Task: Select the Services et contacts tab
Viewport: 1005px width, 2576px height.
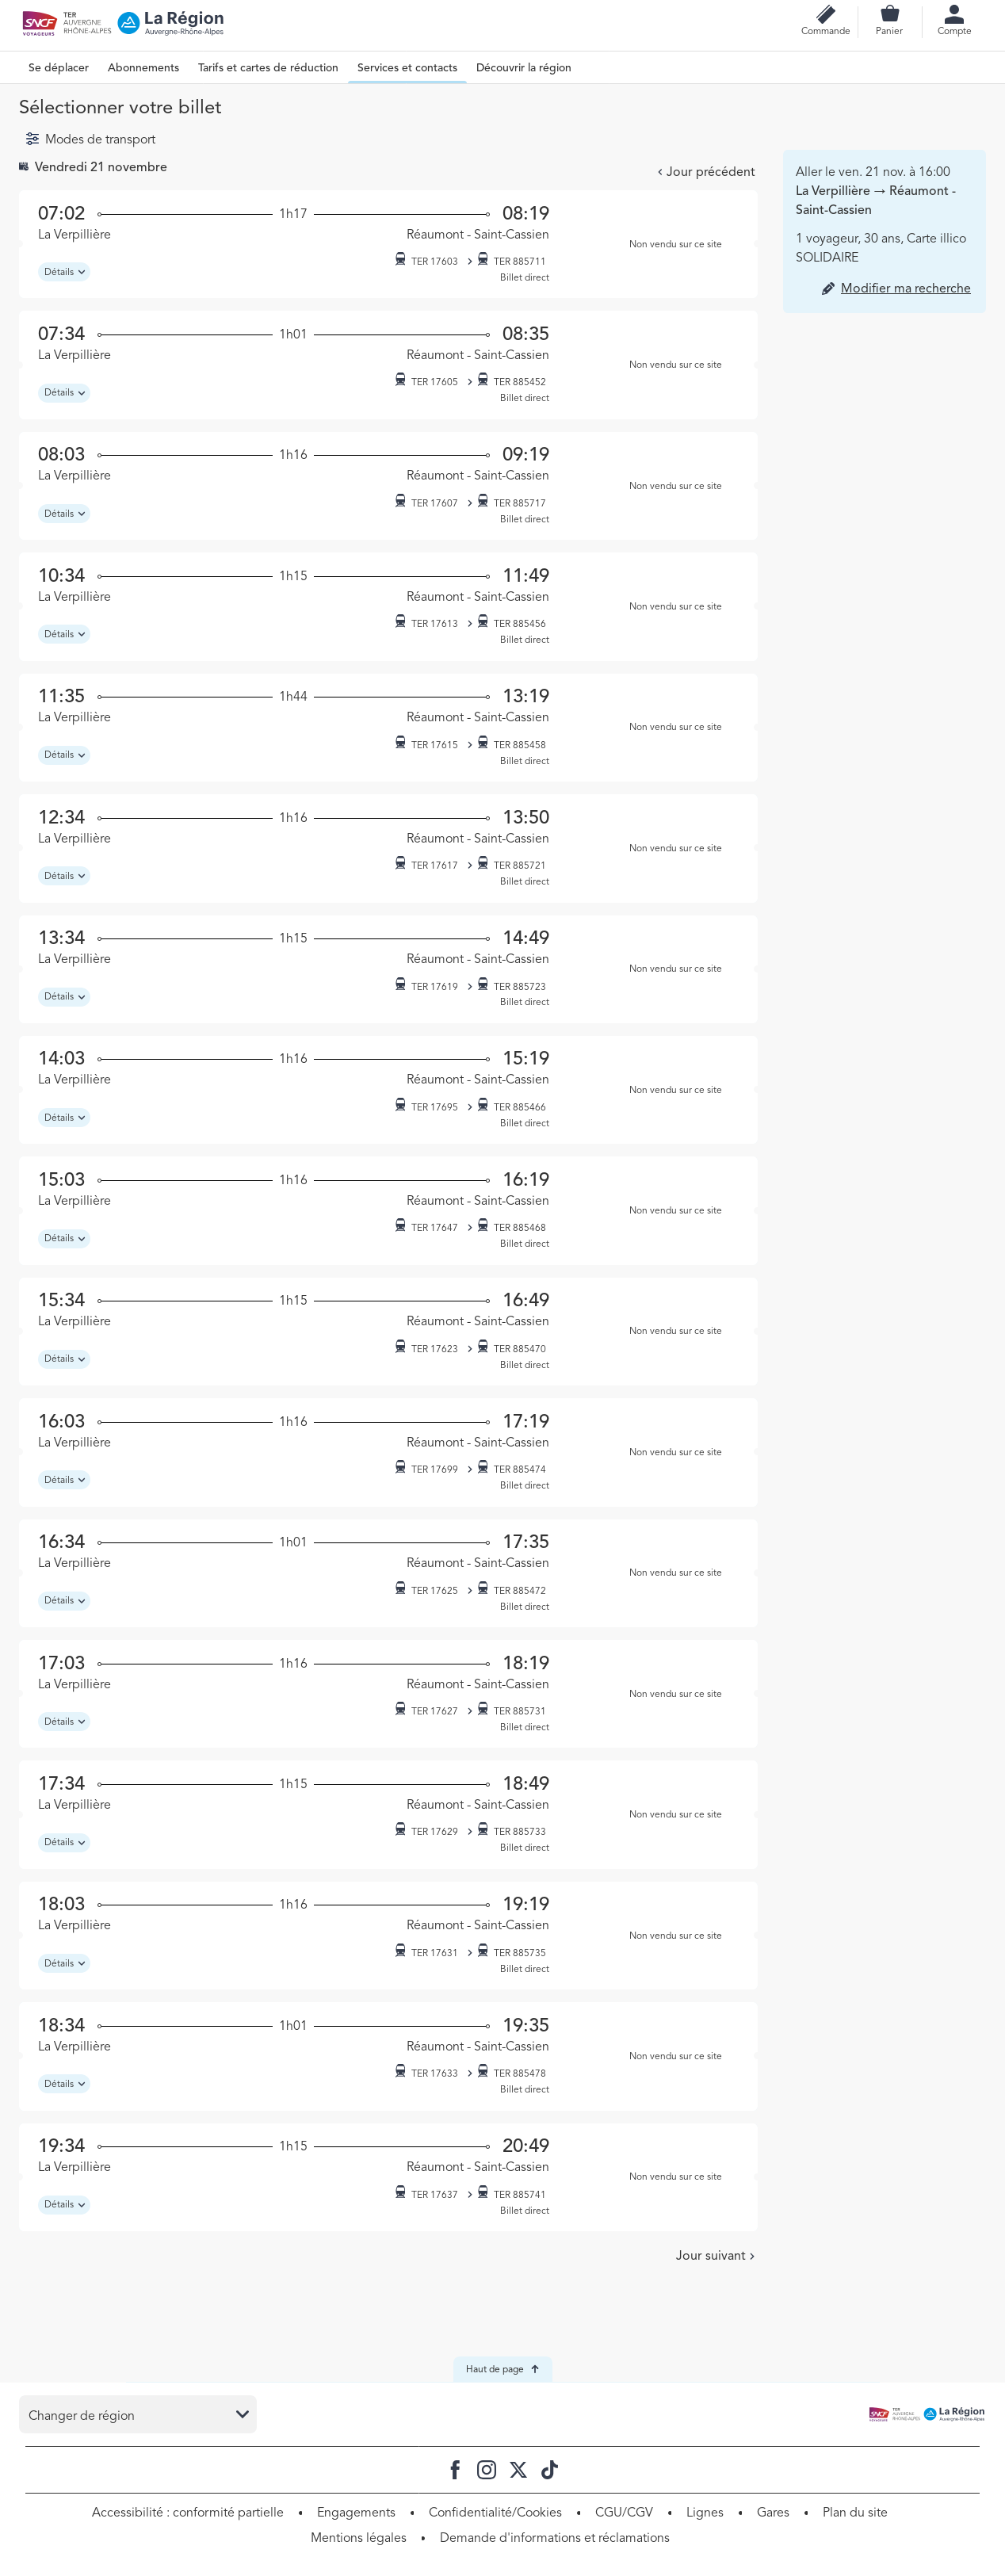Action: (407, 68)
